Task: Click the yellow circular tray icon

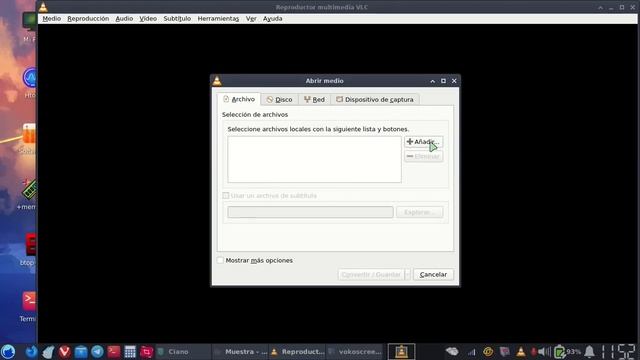Action: coord(488,351)
